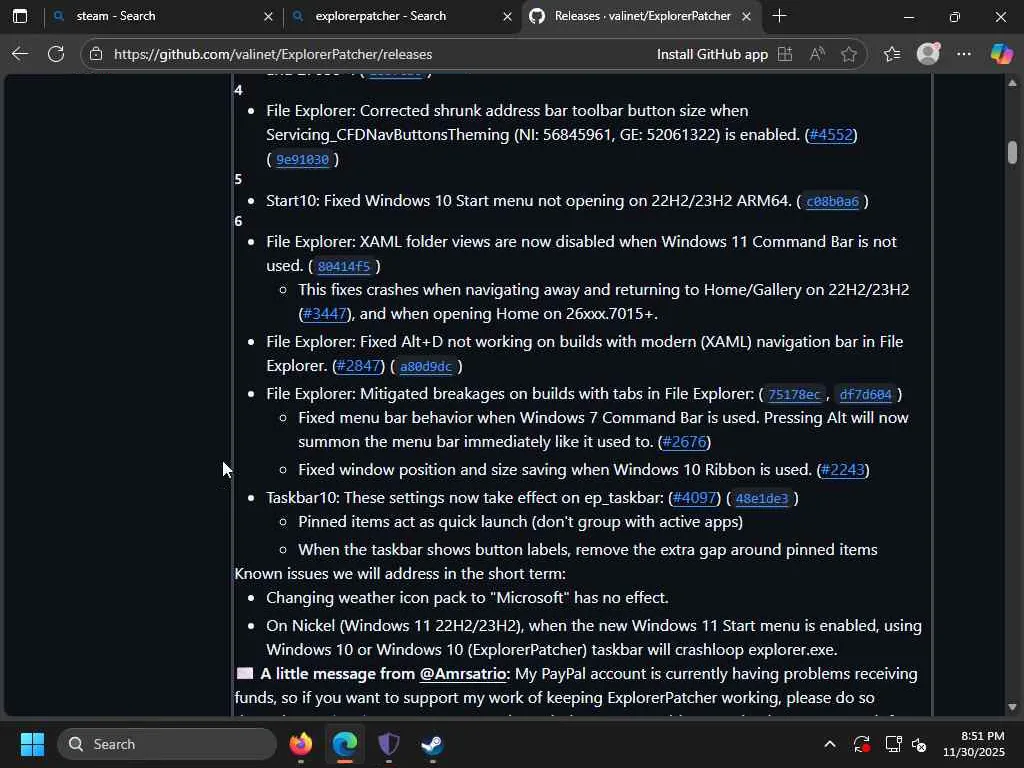Switch to the steam - Search tab
1024x768 pixels.
point(161,16)
